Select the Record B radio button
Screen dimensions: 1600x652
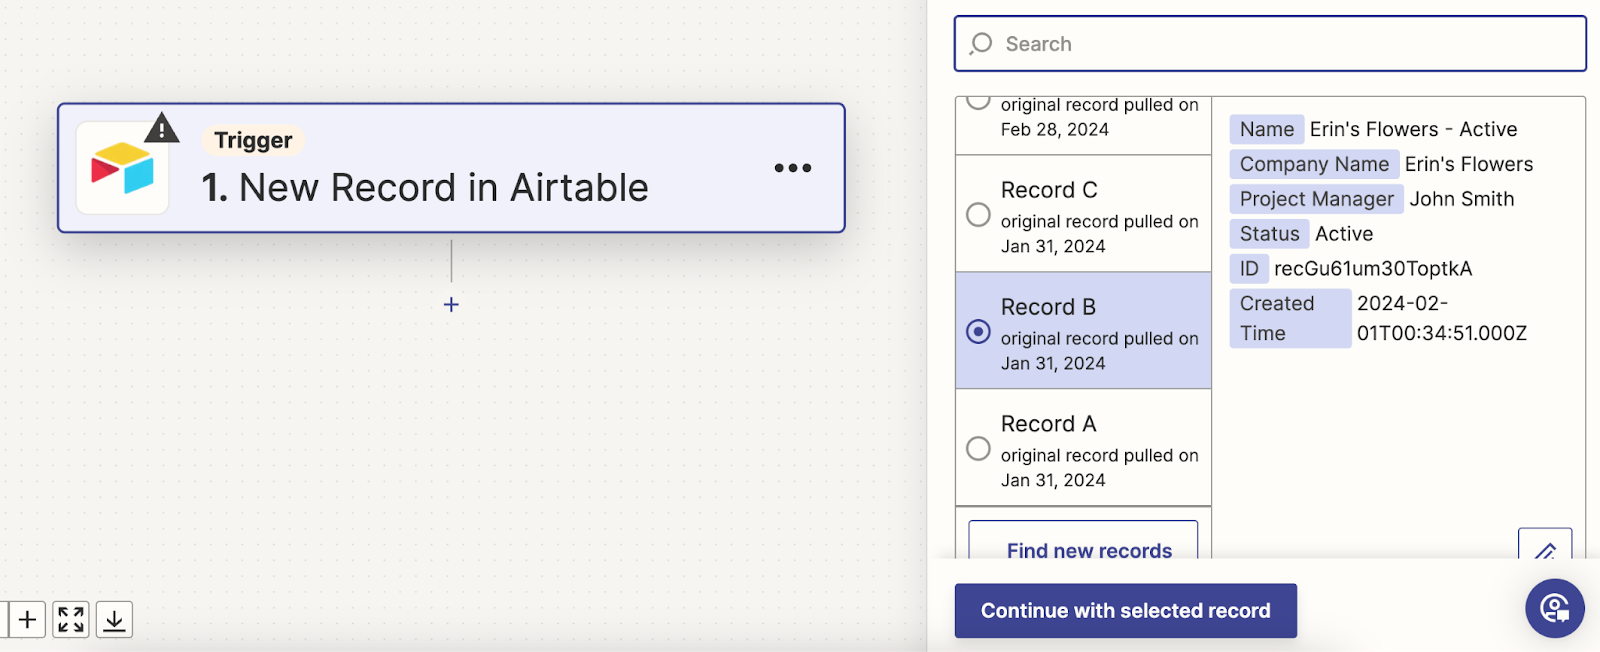coord(978,332)
